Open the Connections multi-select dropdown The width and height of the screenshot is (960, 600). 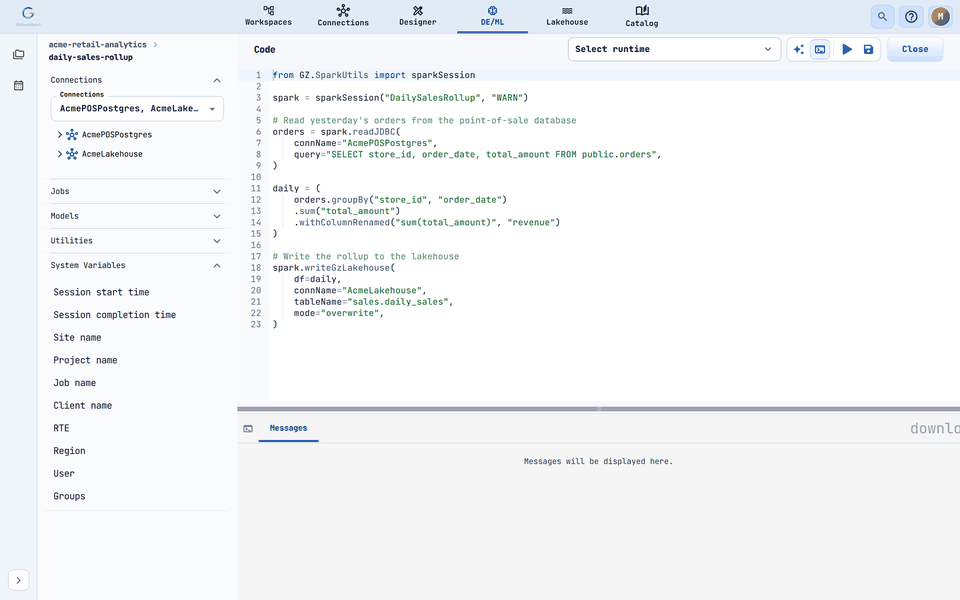(x=137, y=109)
